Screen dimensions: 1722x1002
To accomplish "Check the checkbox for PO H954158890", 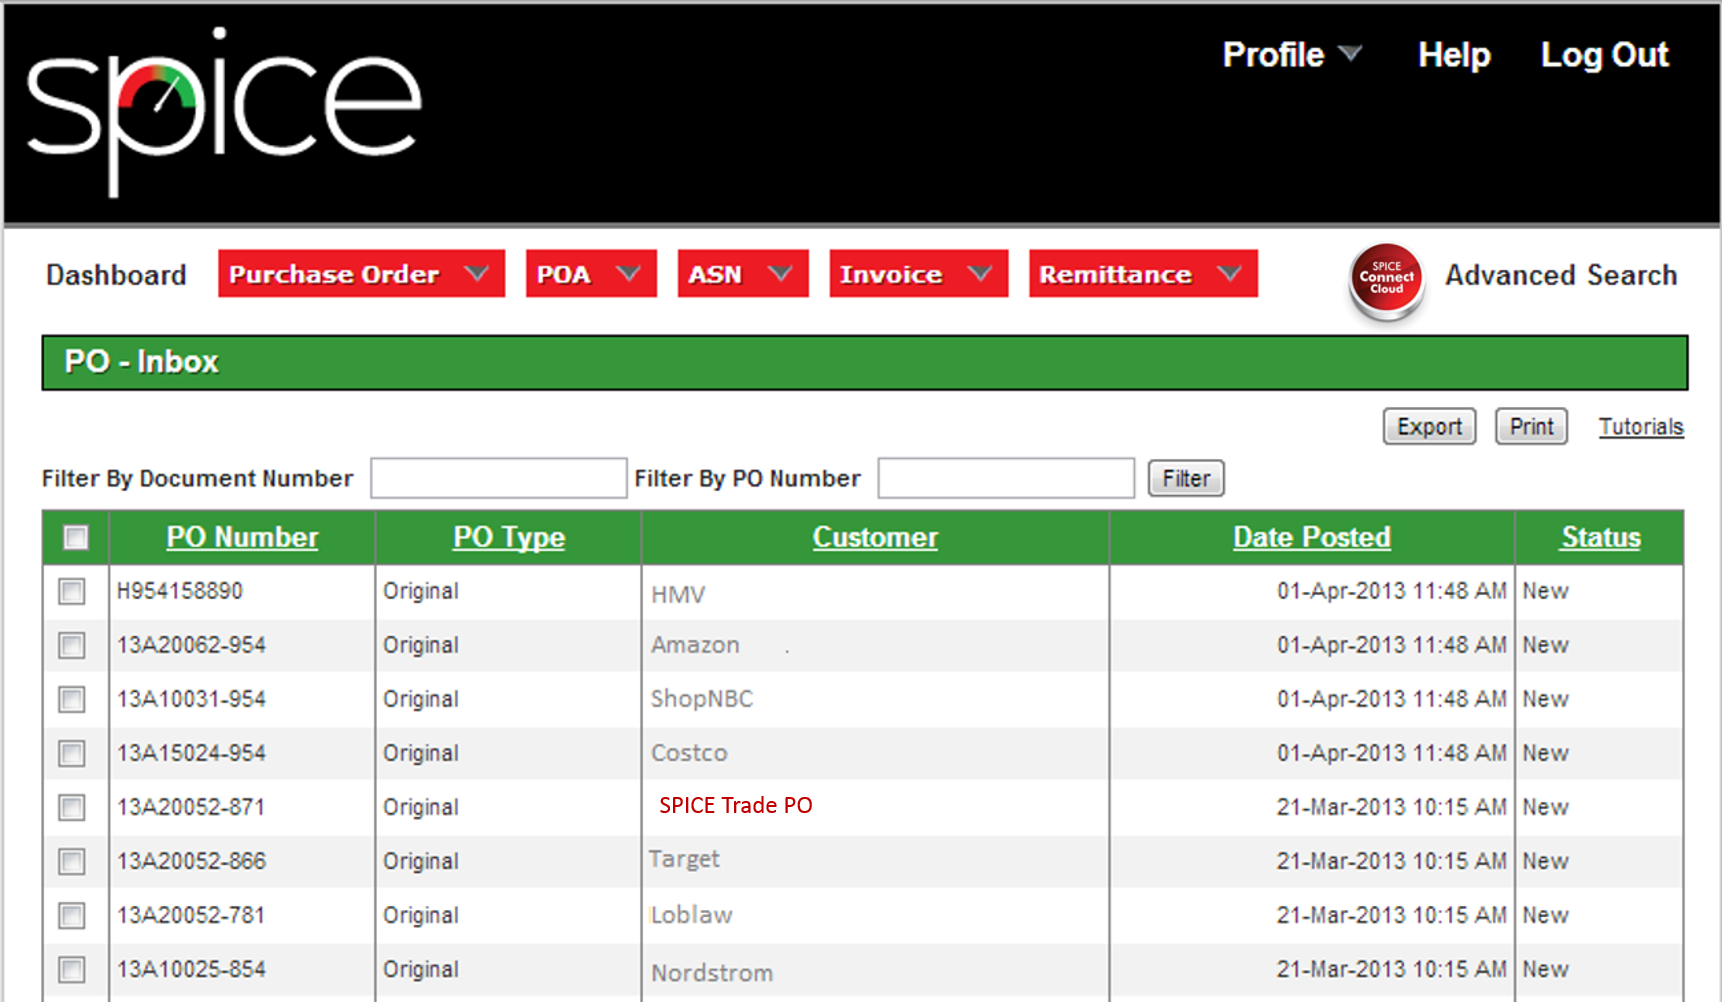I will click(70, 592).
